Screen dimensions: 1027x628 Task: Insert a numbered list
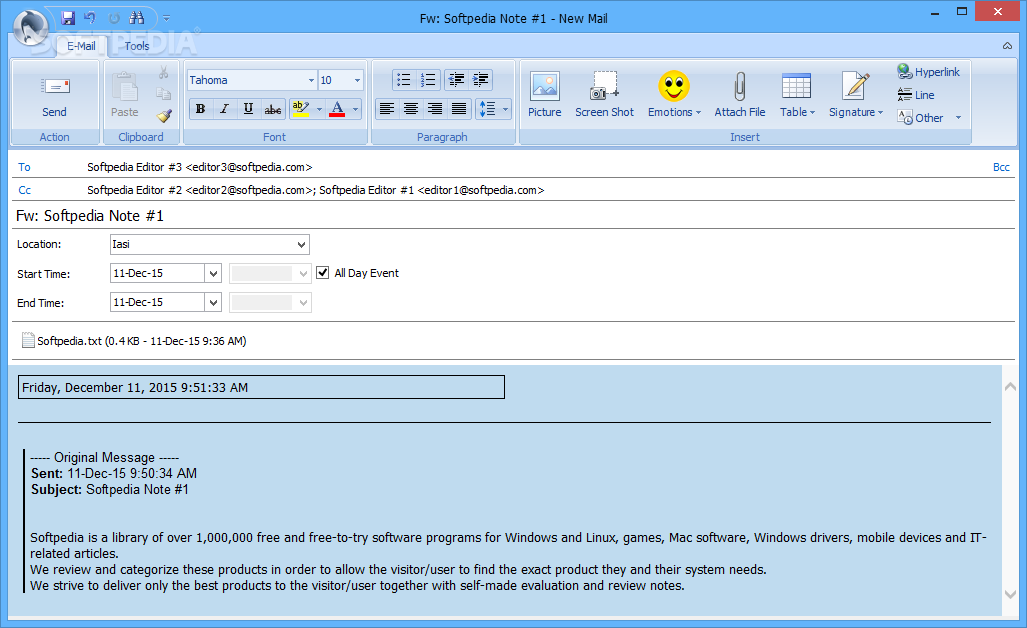click(x=428, y=80)
